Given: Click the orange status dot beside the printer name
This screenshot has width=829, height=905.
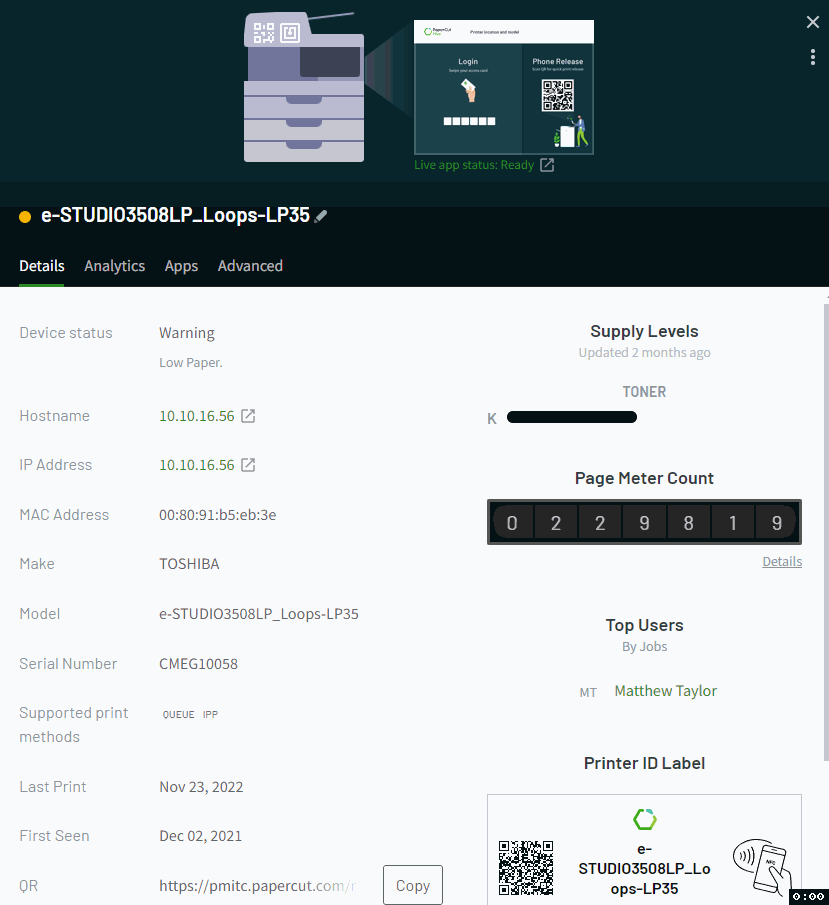Looking at the screenshot, I should coord(25,215).
